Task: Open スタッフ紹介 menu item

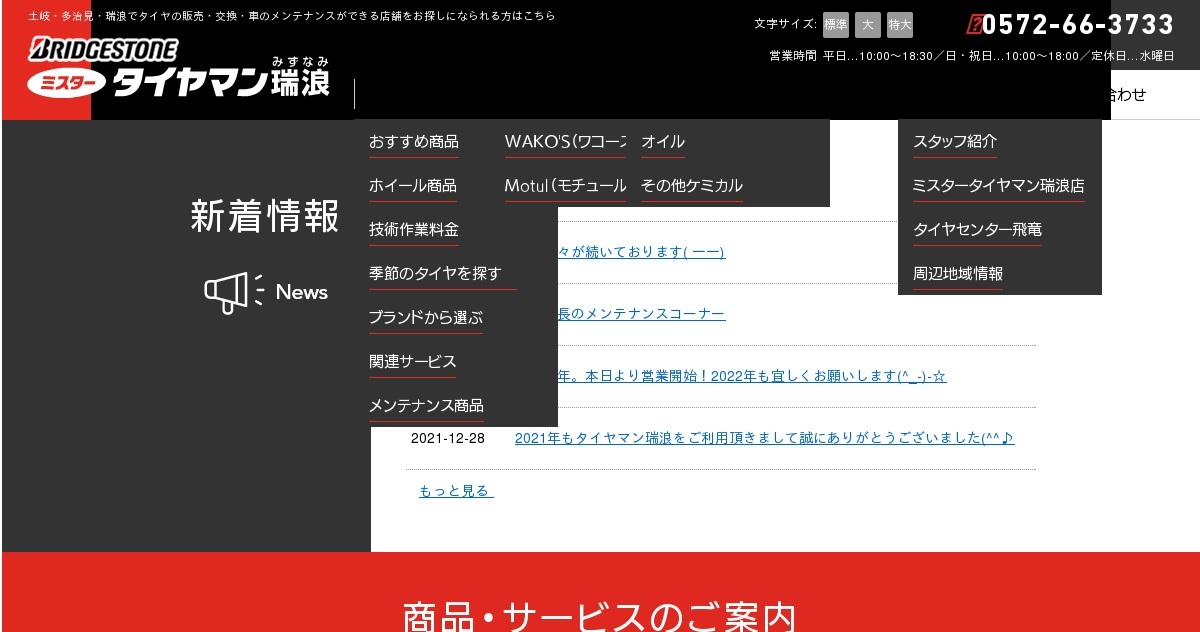Action: click(955, 142)
